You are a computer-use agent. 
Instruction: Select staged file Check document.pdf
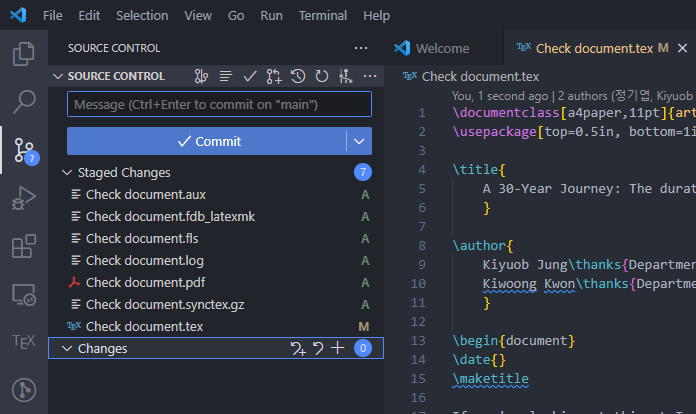click(x=216, y=282)
